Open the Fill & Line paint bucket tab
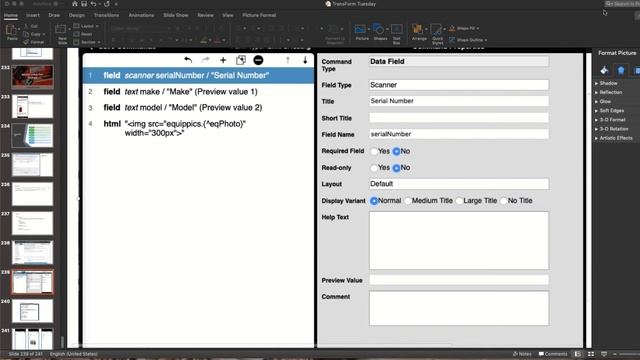 click(x=604, y=70)
